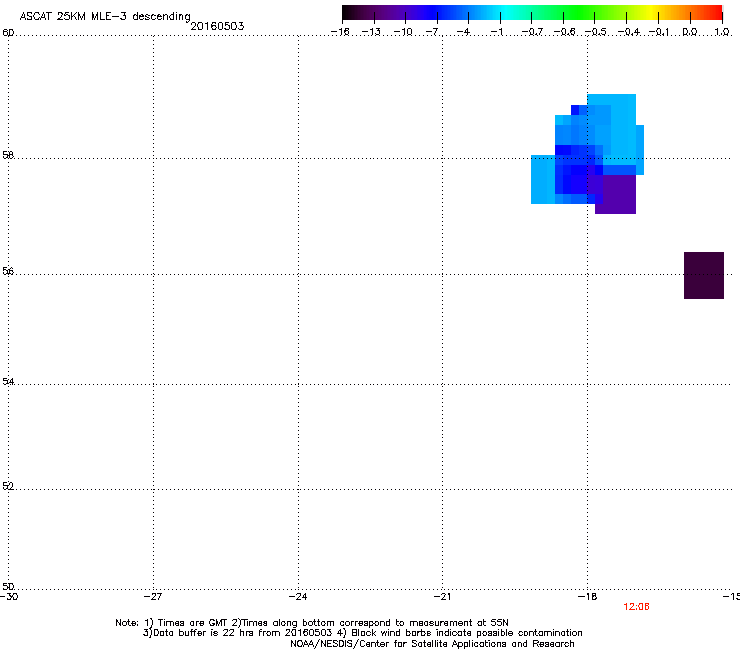The height and width of the screenshot is (650, 740).
Task: Click the NOAA/NESDIS credit line
Action: (x=432, y=644)
